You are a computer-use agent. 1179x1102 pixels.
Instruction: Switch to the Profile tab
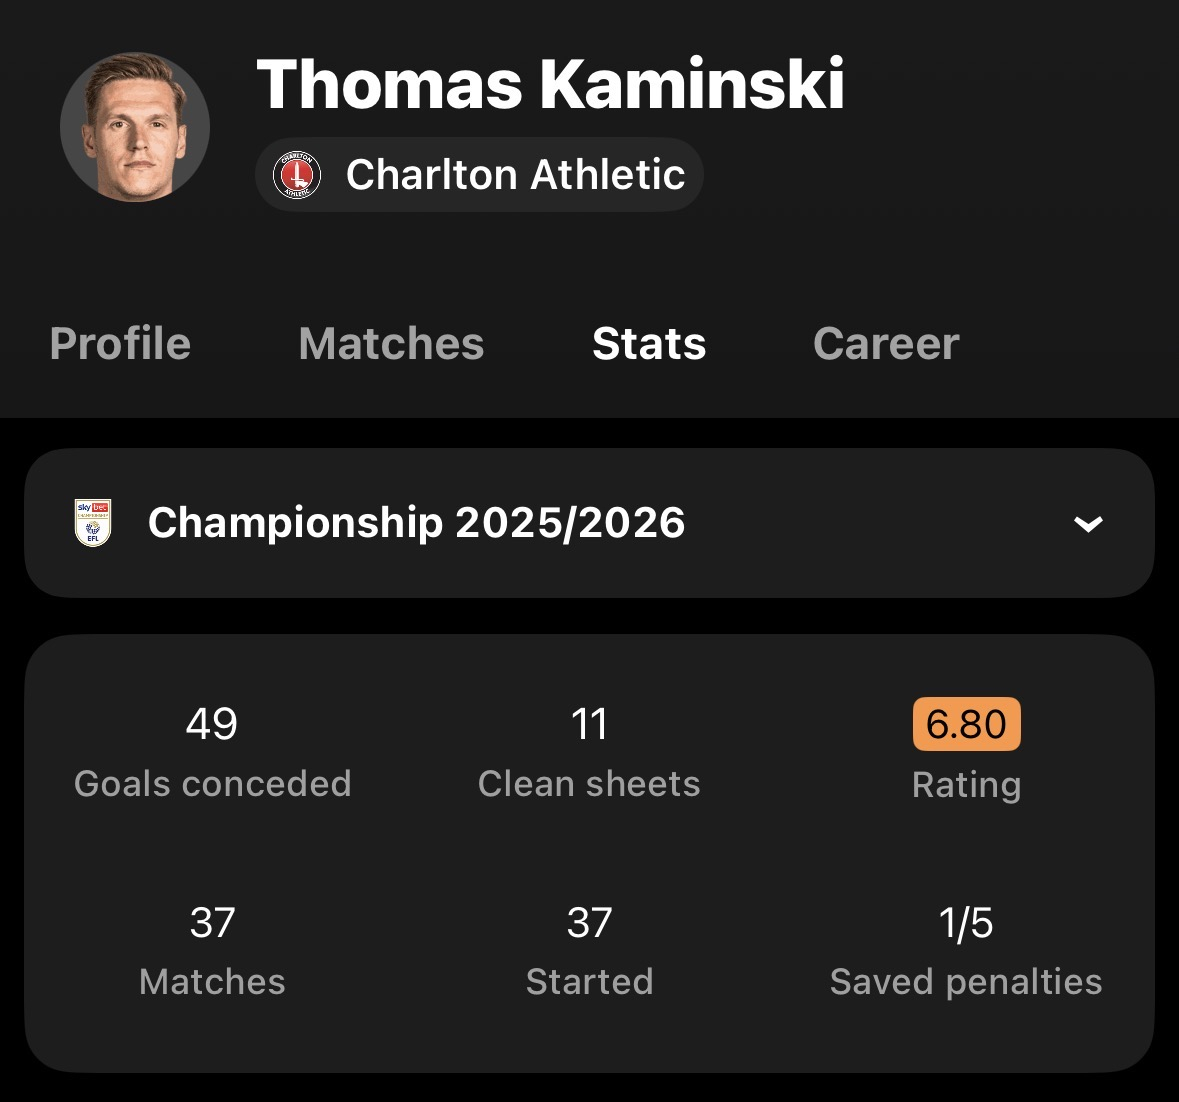point(120,344)
